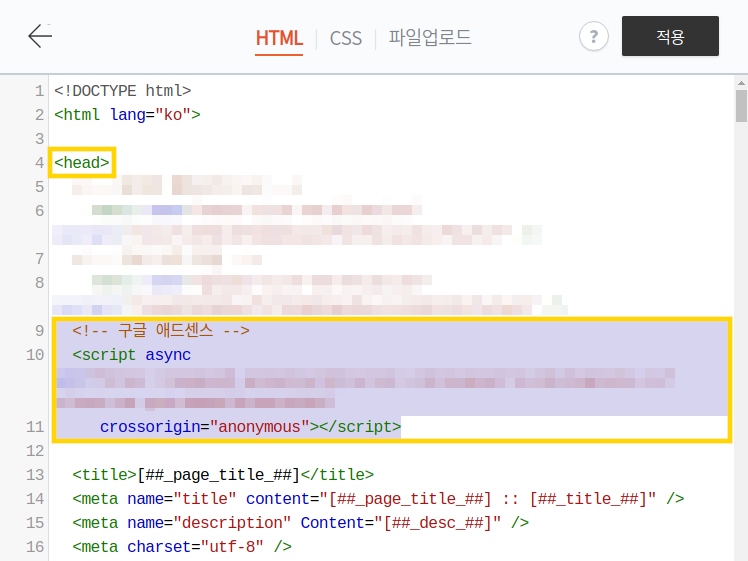
Task: Click the meta charset="utf-8" line
Action: point(182,547)
